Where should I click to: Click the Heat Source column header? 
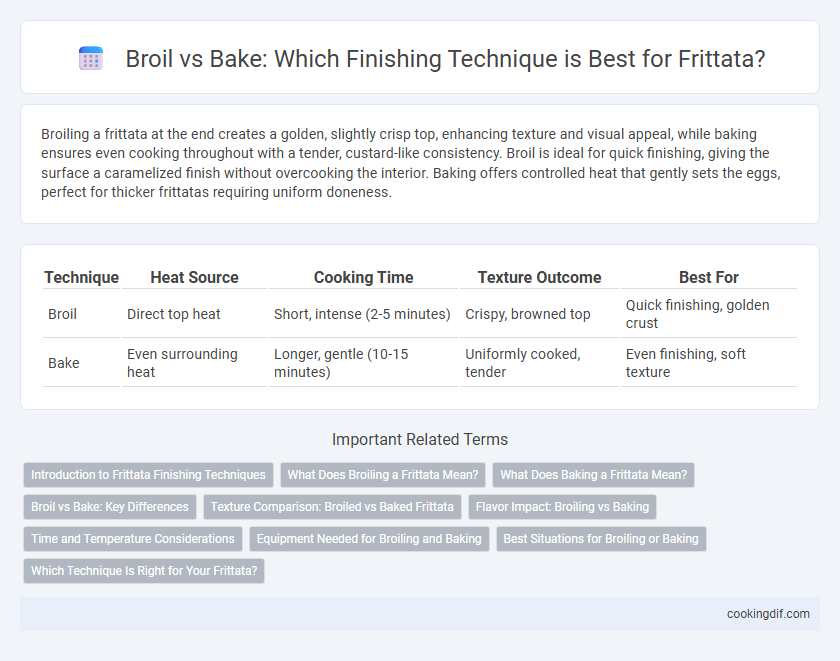coord(194,277)
